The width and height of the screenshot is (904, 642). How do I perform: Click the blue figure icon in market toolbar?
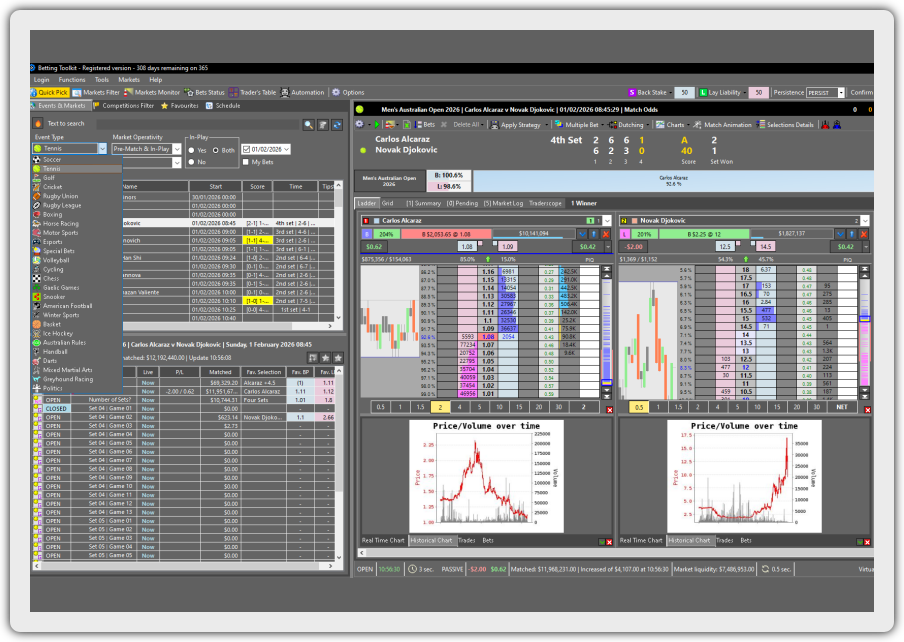pyautogui.click(x=837, y=124)
